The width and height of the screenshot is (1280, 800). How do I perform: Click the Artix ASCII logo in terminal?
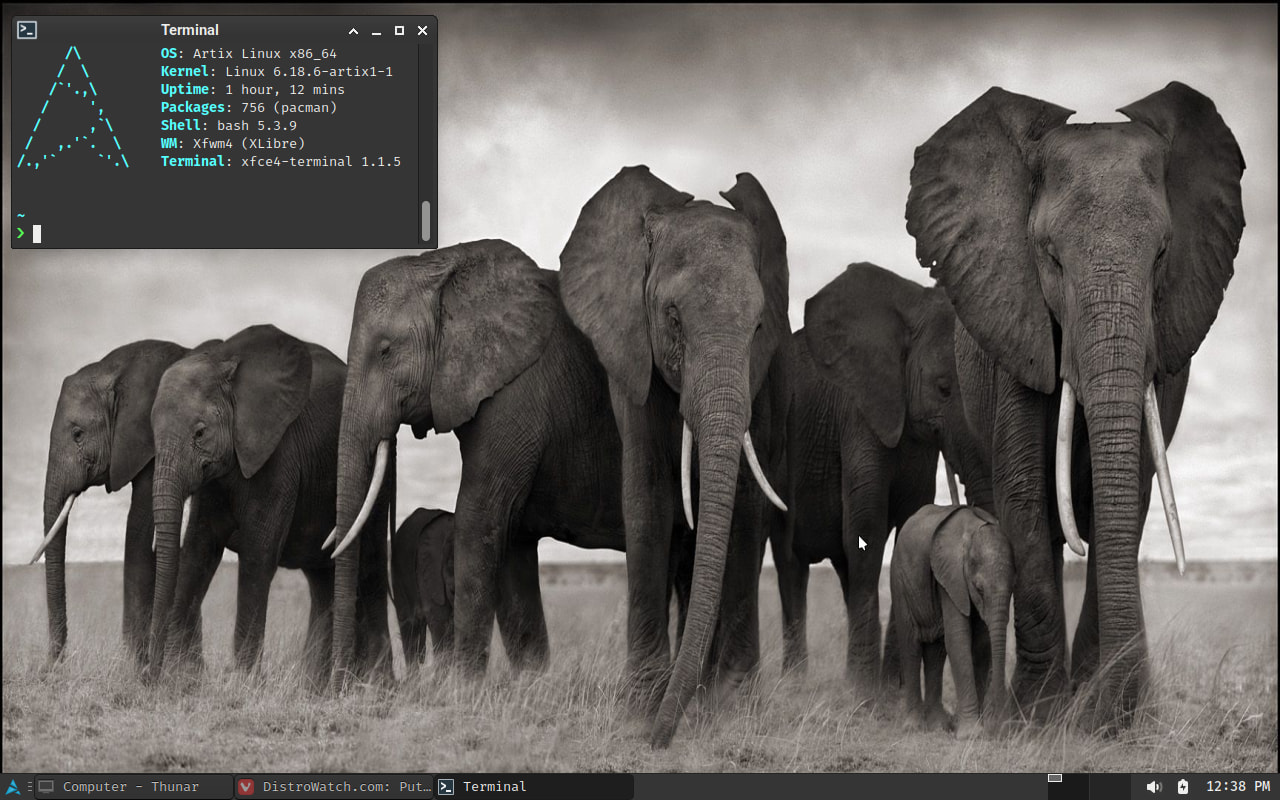[74, 108]
